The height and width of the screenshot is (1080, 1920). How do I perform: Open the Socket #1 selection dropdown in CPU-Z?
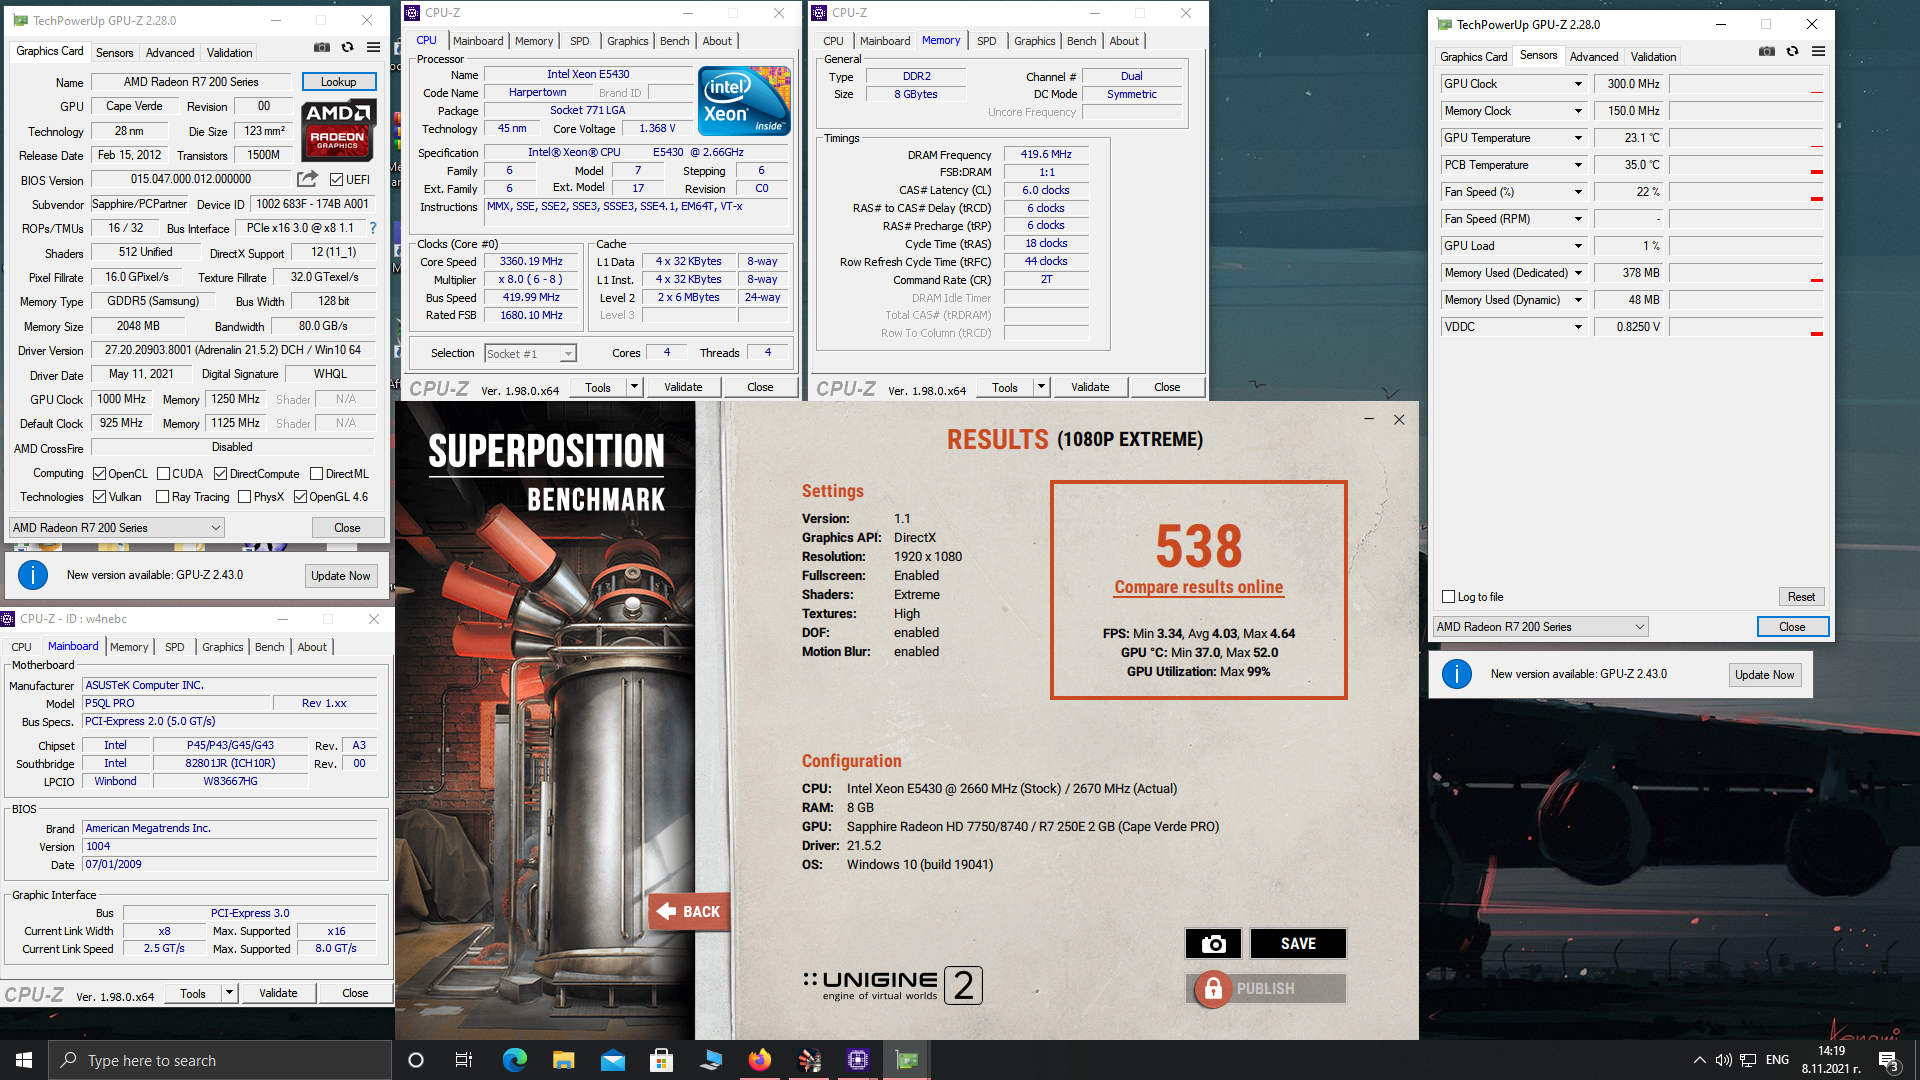pyautogui.click(x=531, y=353)
